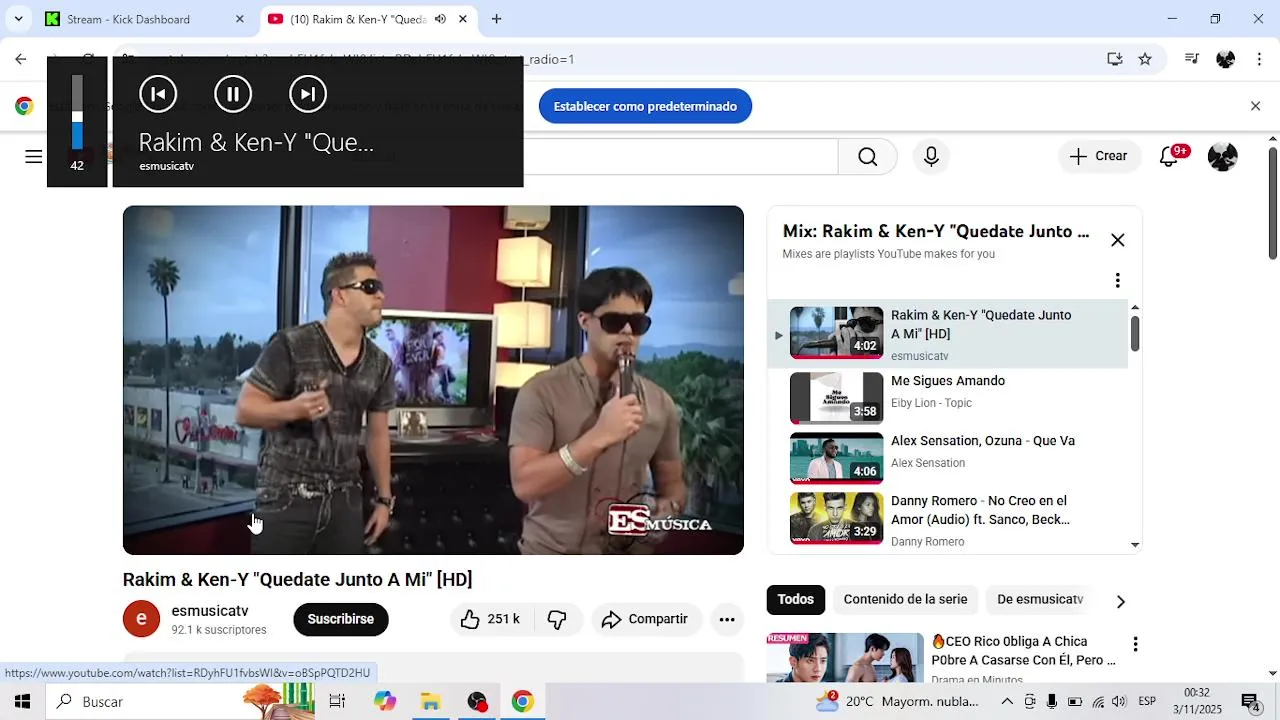Open Mix playlist options menu

[1118, 280]
